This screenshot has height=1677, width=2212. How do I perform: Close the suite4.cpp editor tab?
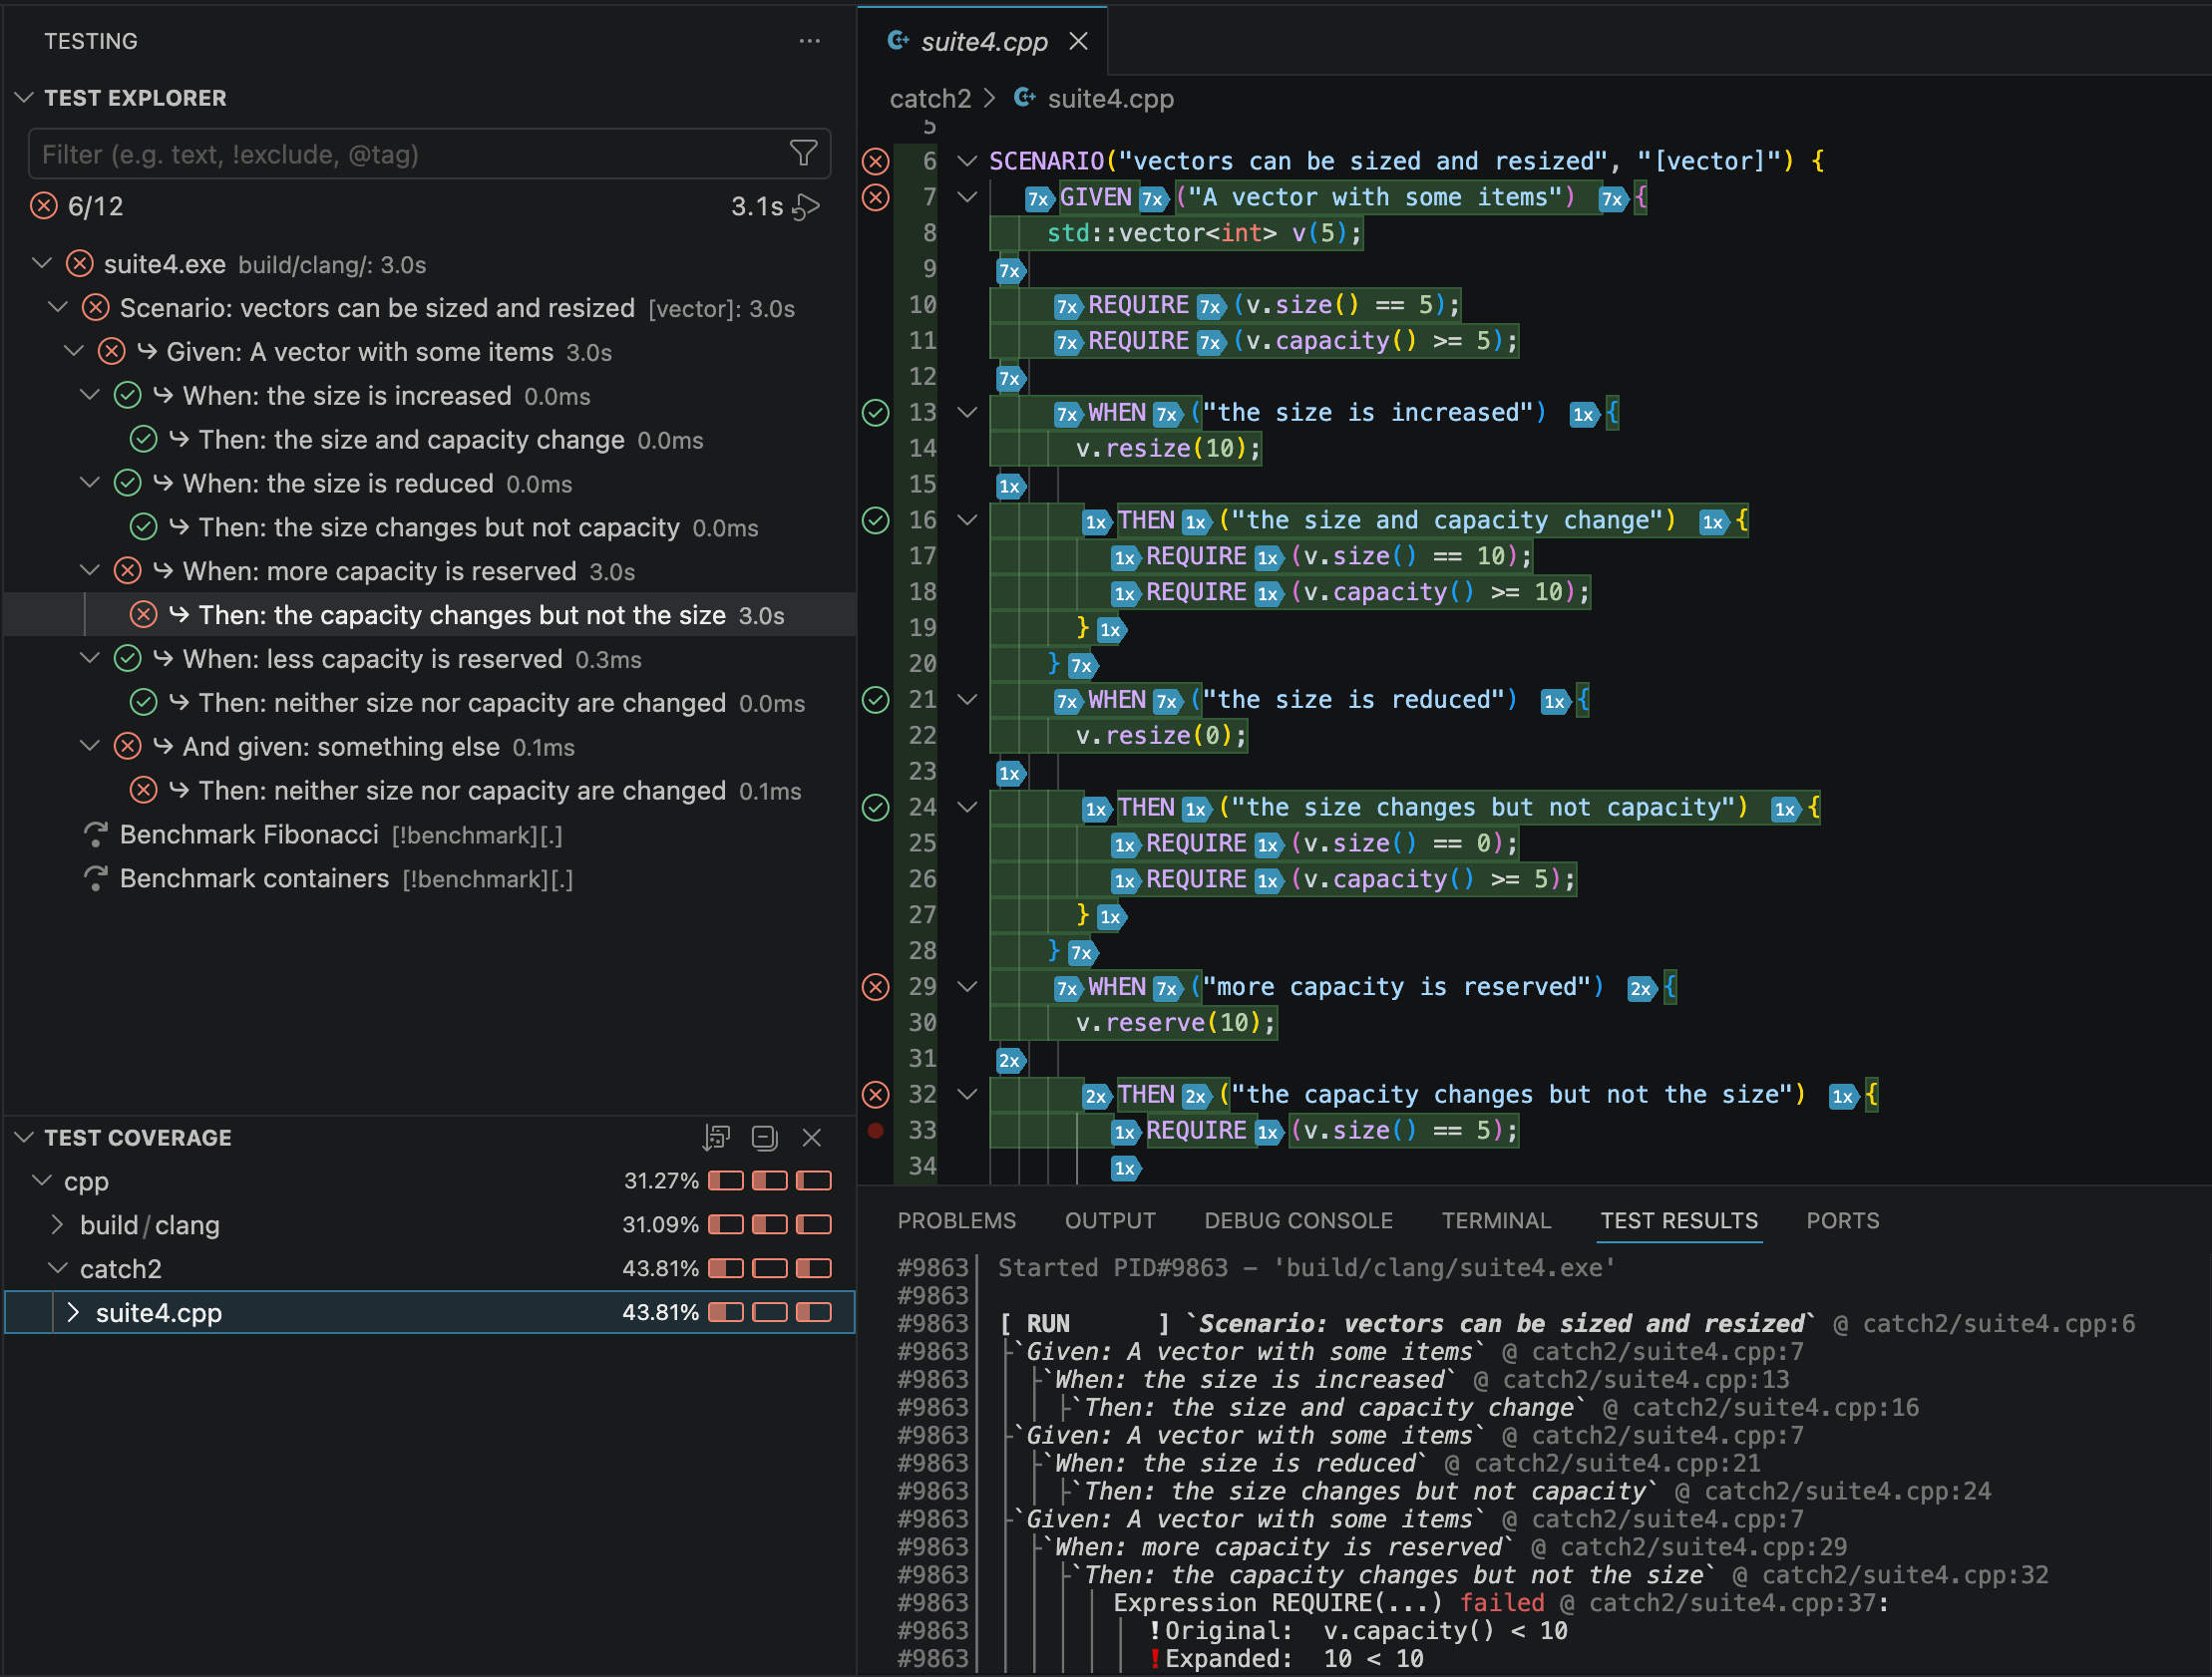(x=1078, y=41)
